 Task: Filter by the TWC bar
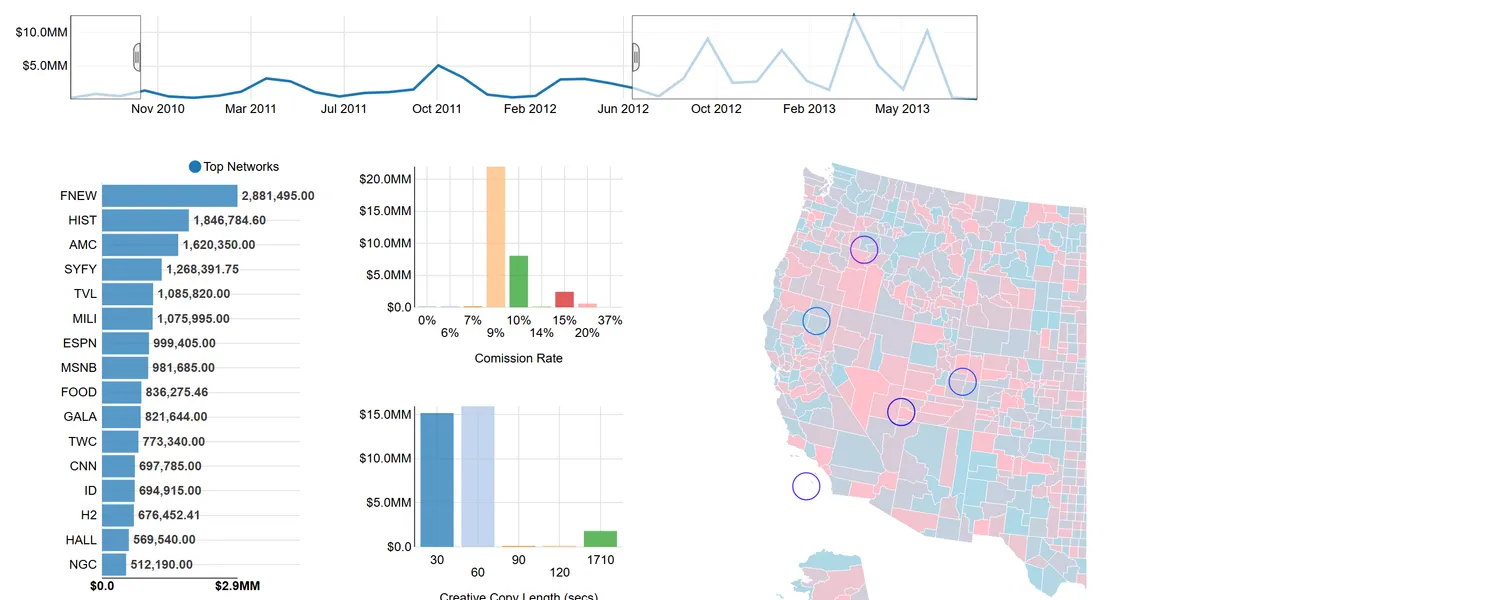coord(120,441)
